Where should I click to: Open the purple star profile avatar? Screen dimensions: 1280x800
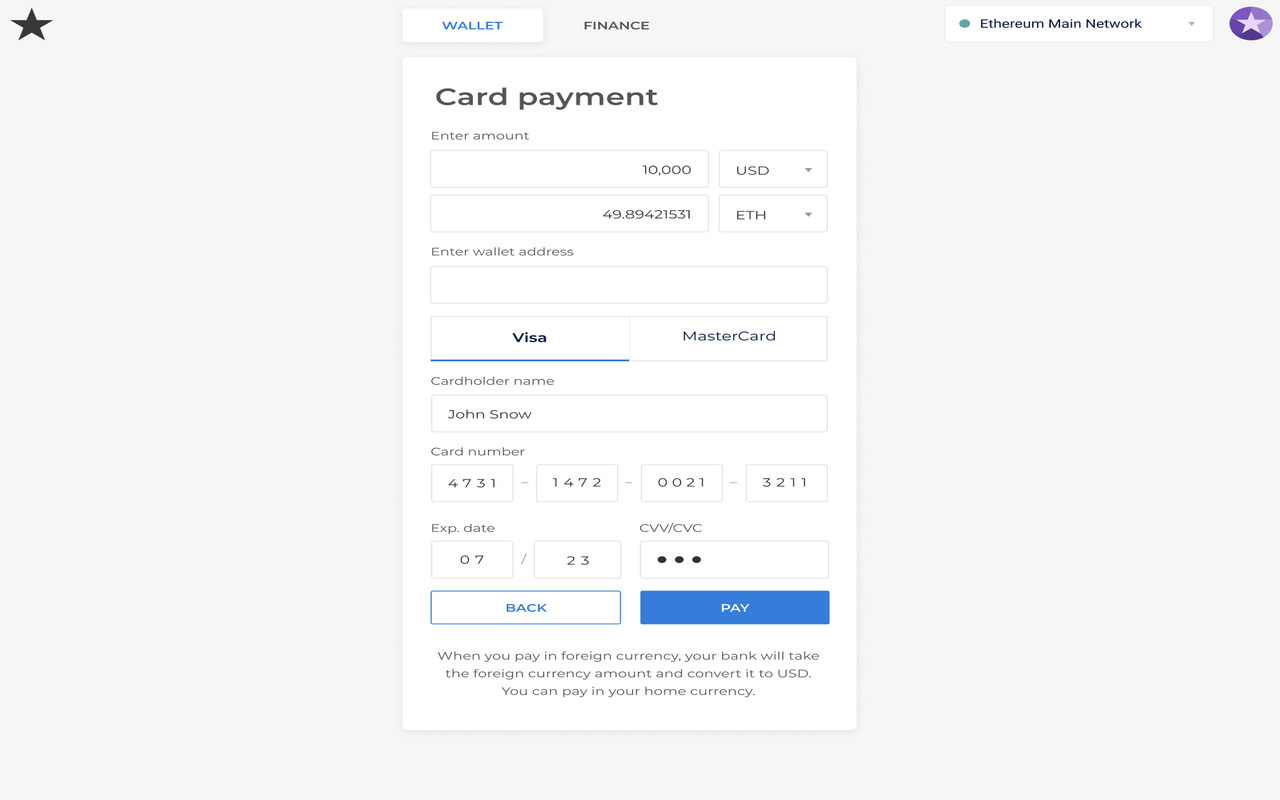(x=1250, y=23)
